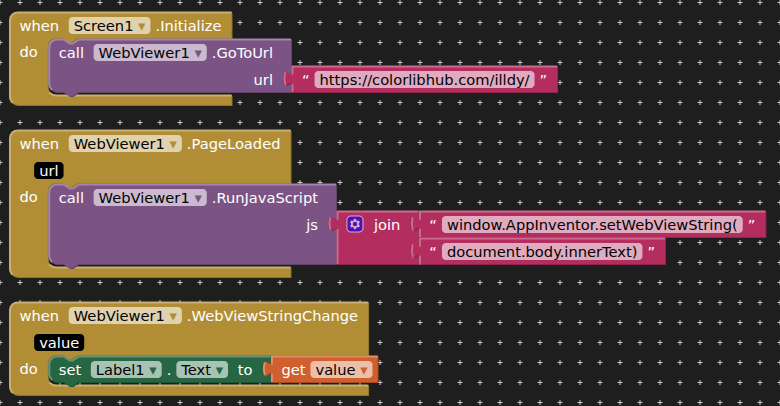Image resolution: width=780 pixels, height=406 pixels.
Task: Select the orange get value block
Action: point(291,370)
